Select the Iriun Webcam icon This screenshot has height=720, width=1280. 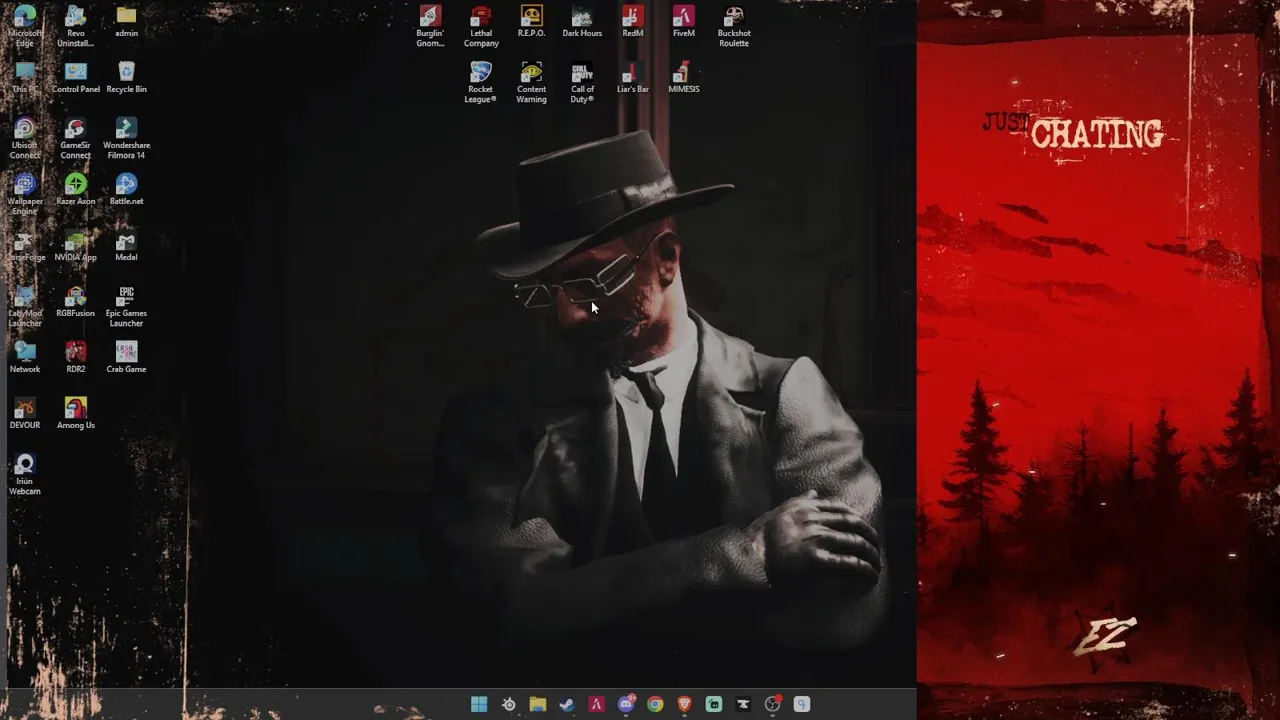(x=25, y=474)
